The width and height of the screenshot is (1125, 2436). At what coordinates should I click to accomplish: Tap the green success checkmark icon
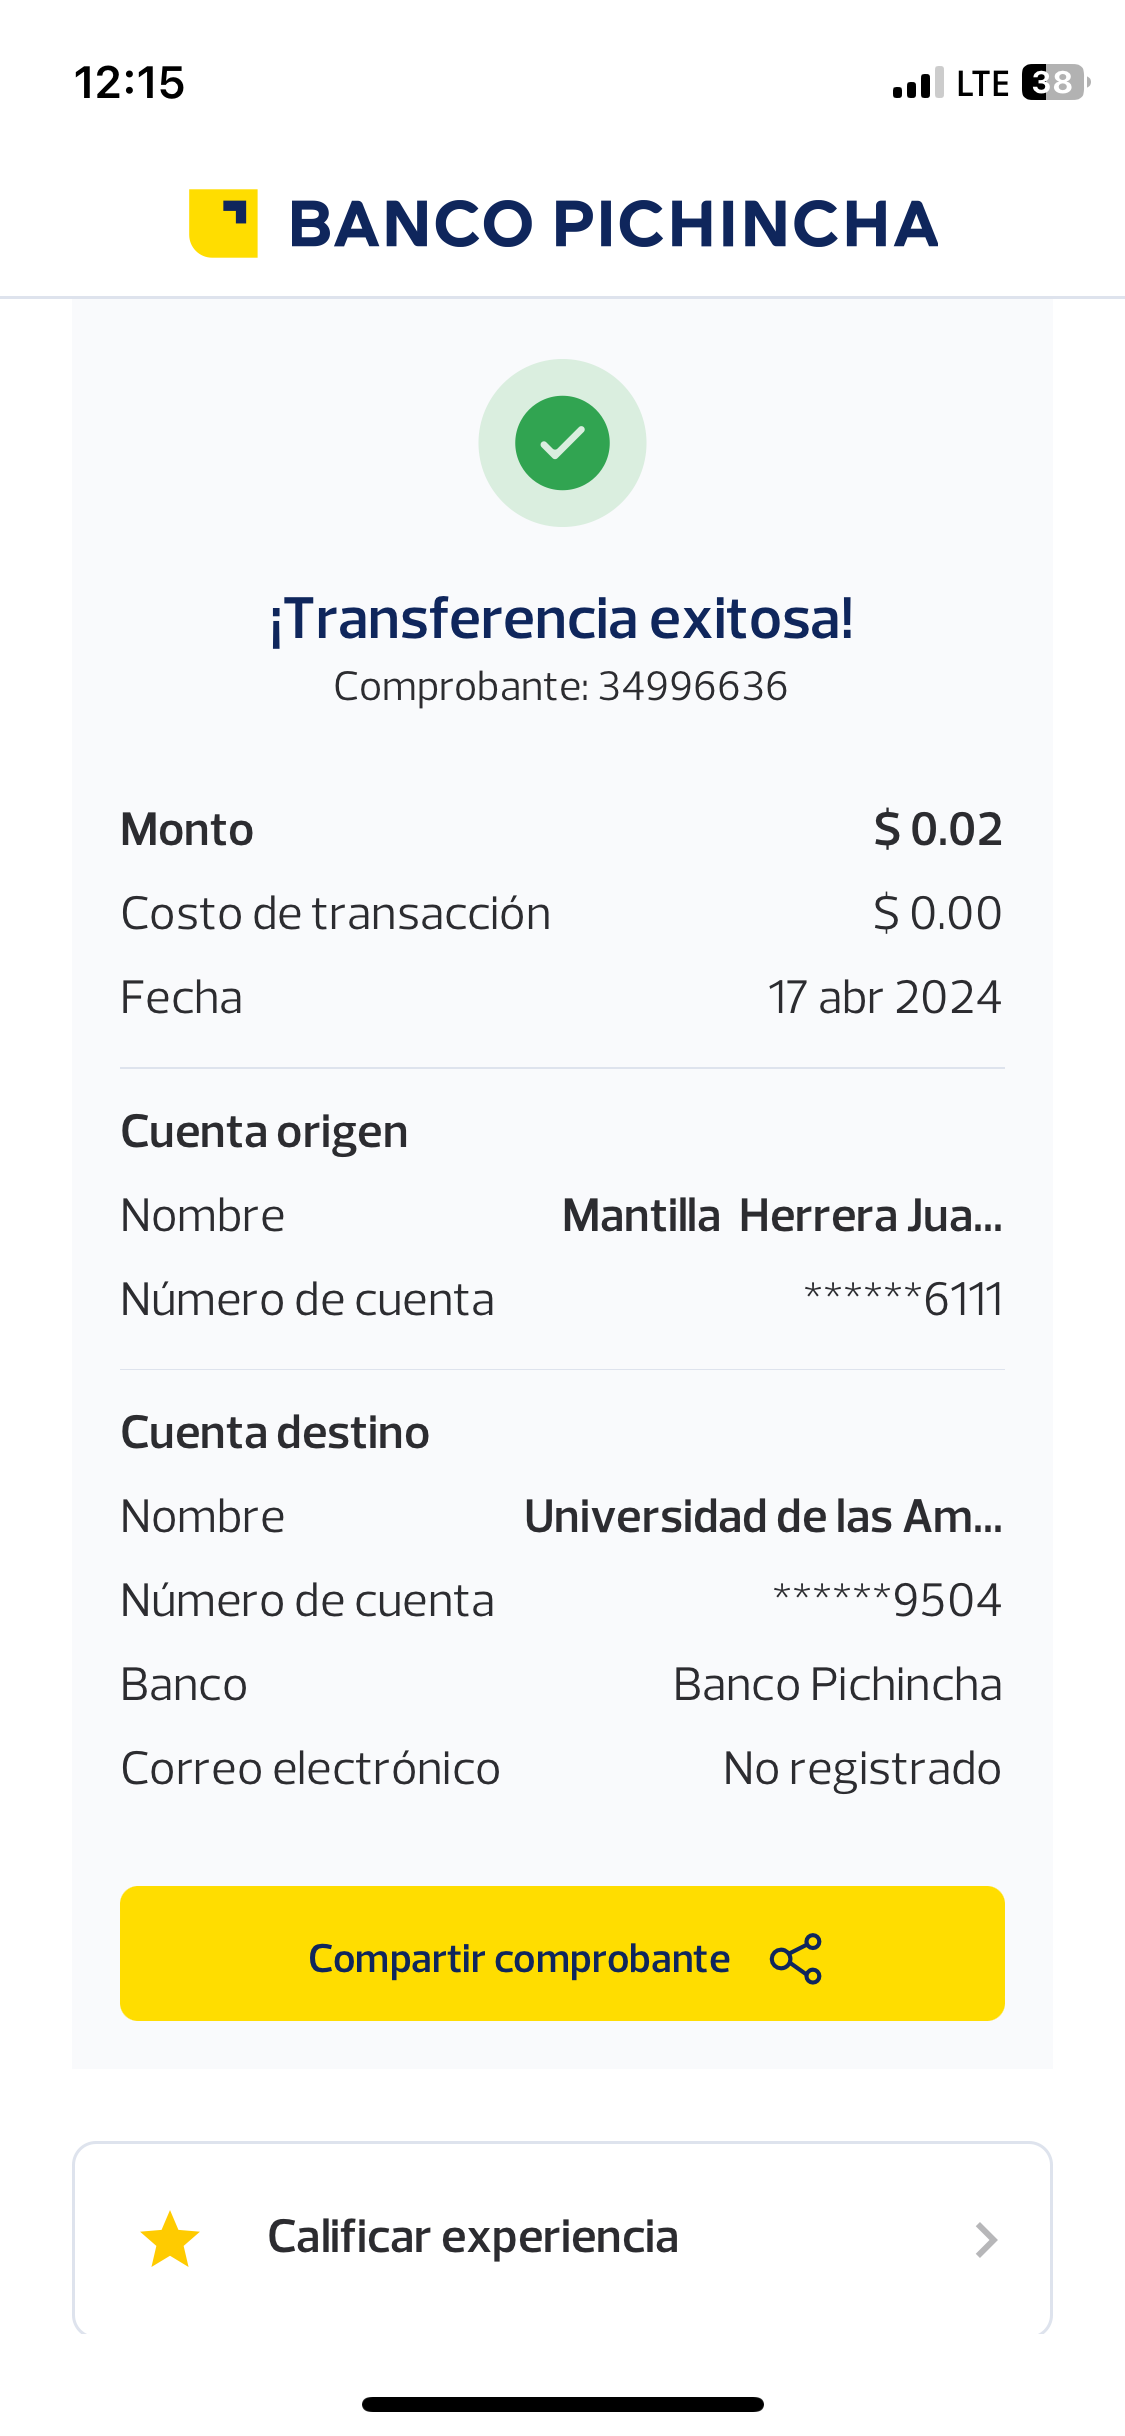(562, 443)
